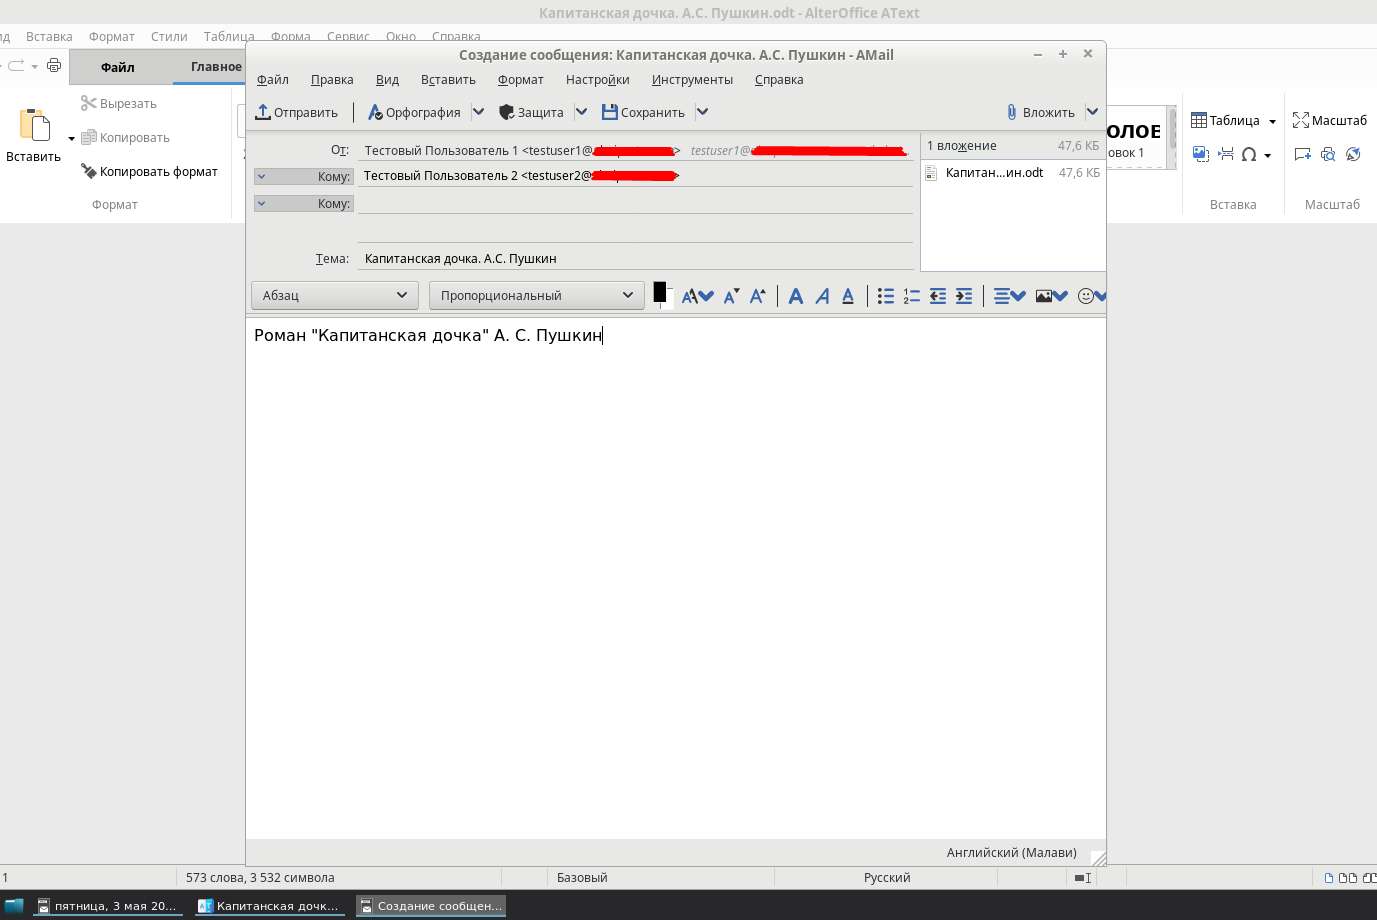Click the increase font size icon
This screenshot has width=1377, height=920.
point(758,296)
